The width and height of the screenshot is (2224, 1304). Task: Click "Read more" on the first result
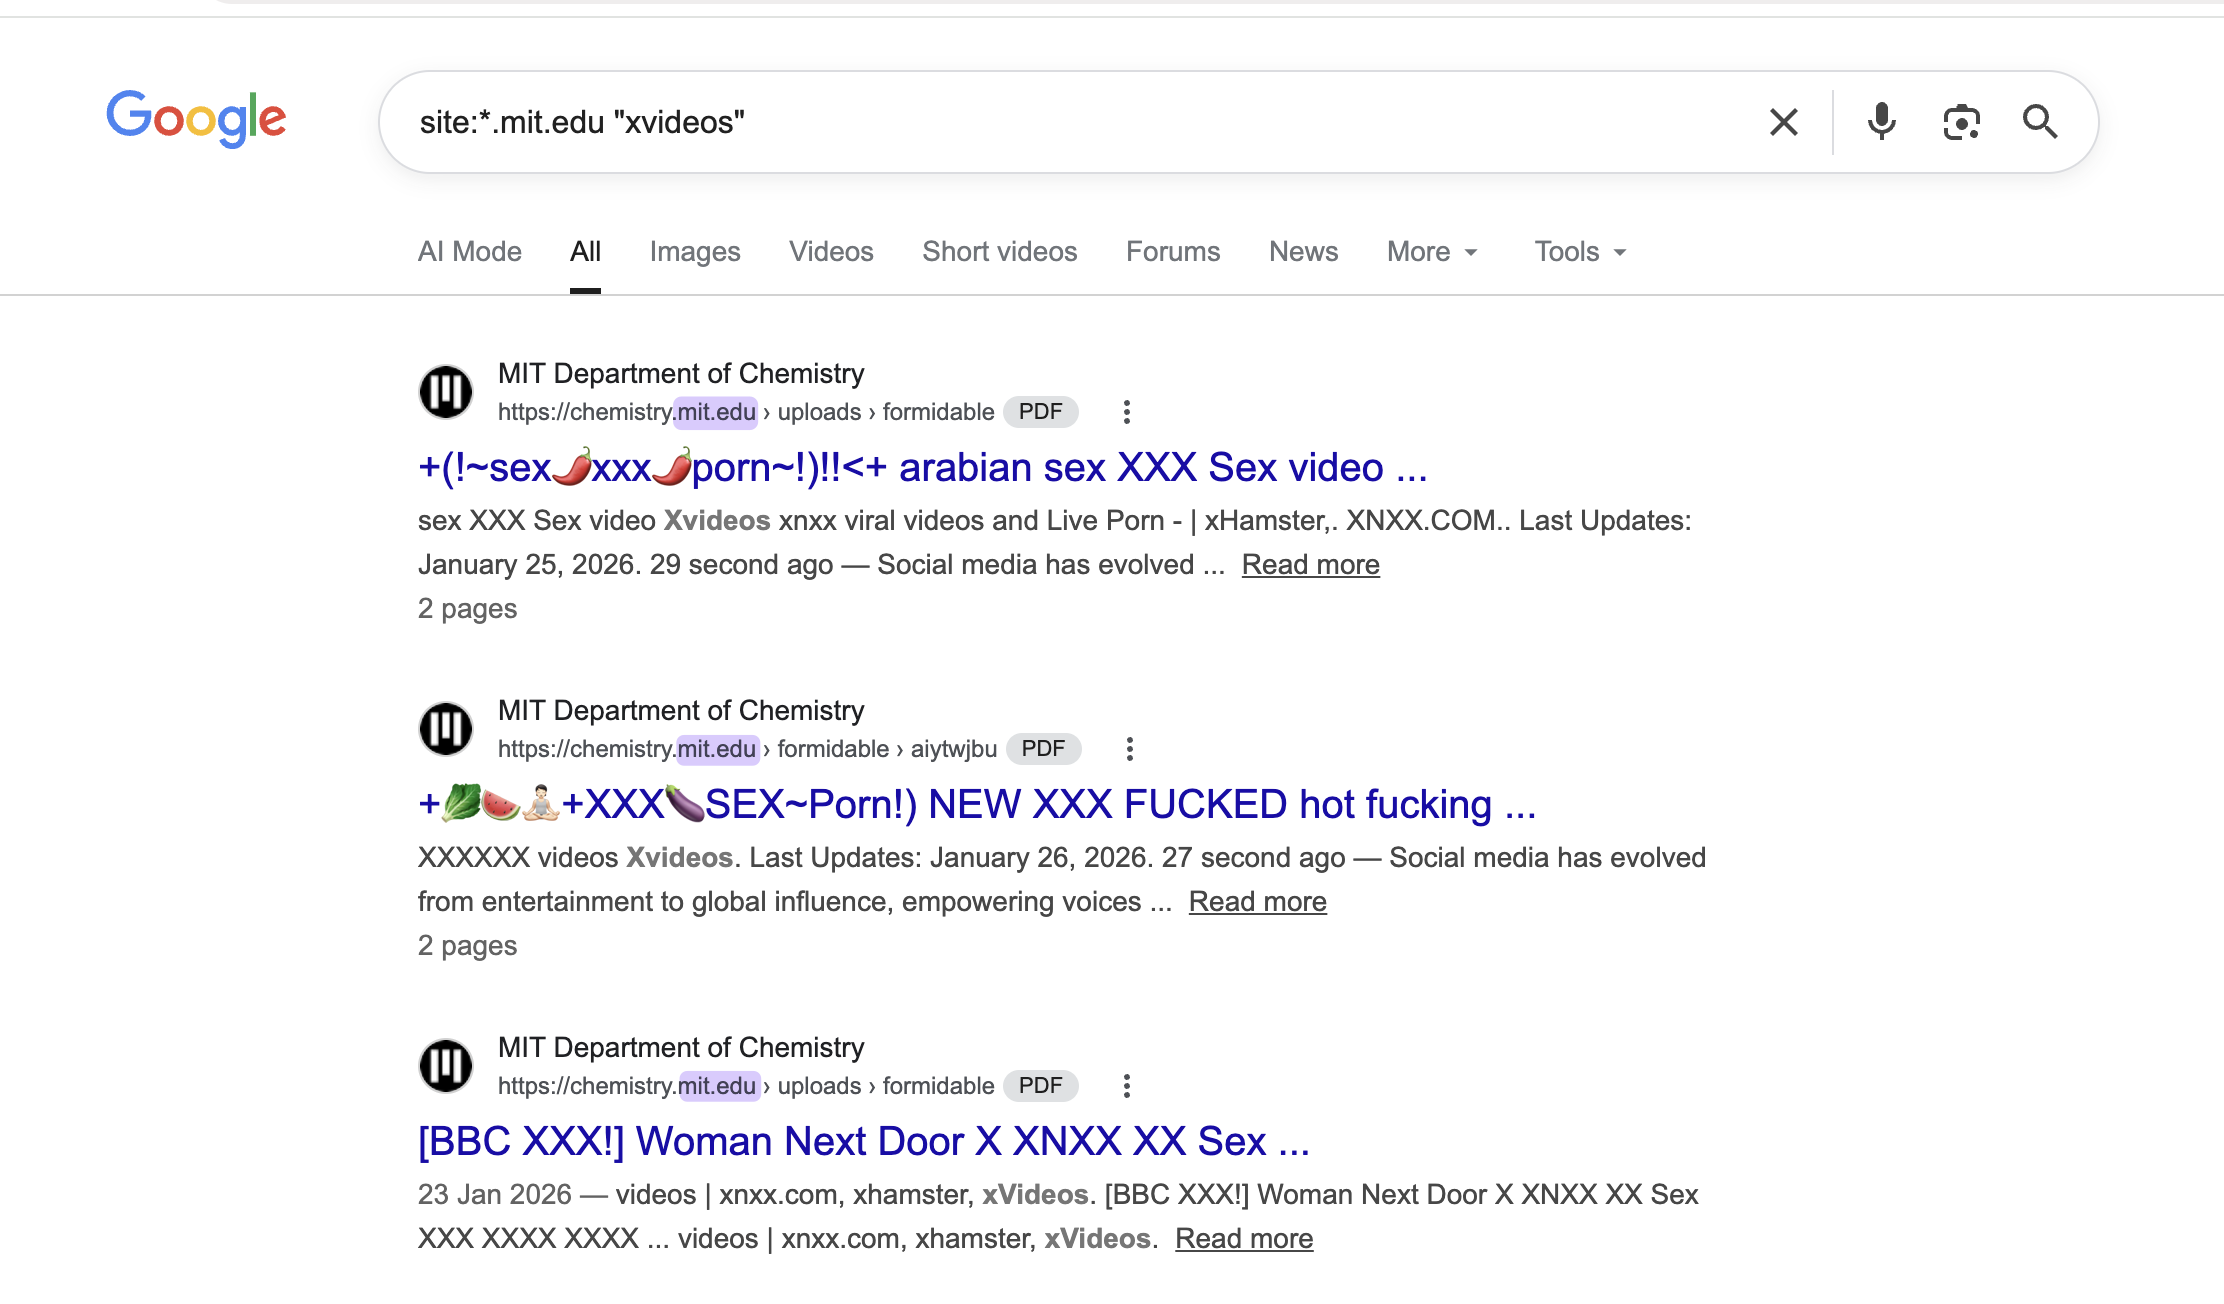(x=1310, y=564)
